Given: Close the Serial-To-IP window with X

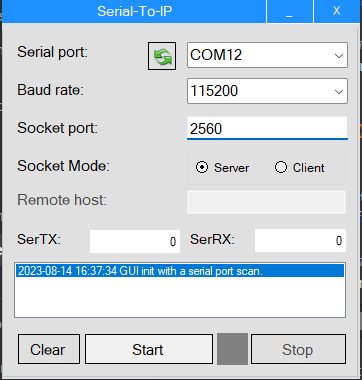Looking at the screenshot, I should pyautogui.click(x=337, y=11).
